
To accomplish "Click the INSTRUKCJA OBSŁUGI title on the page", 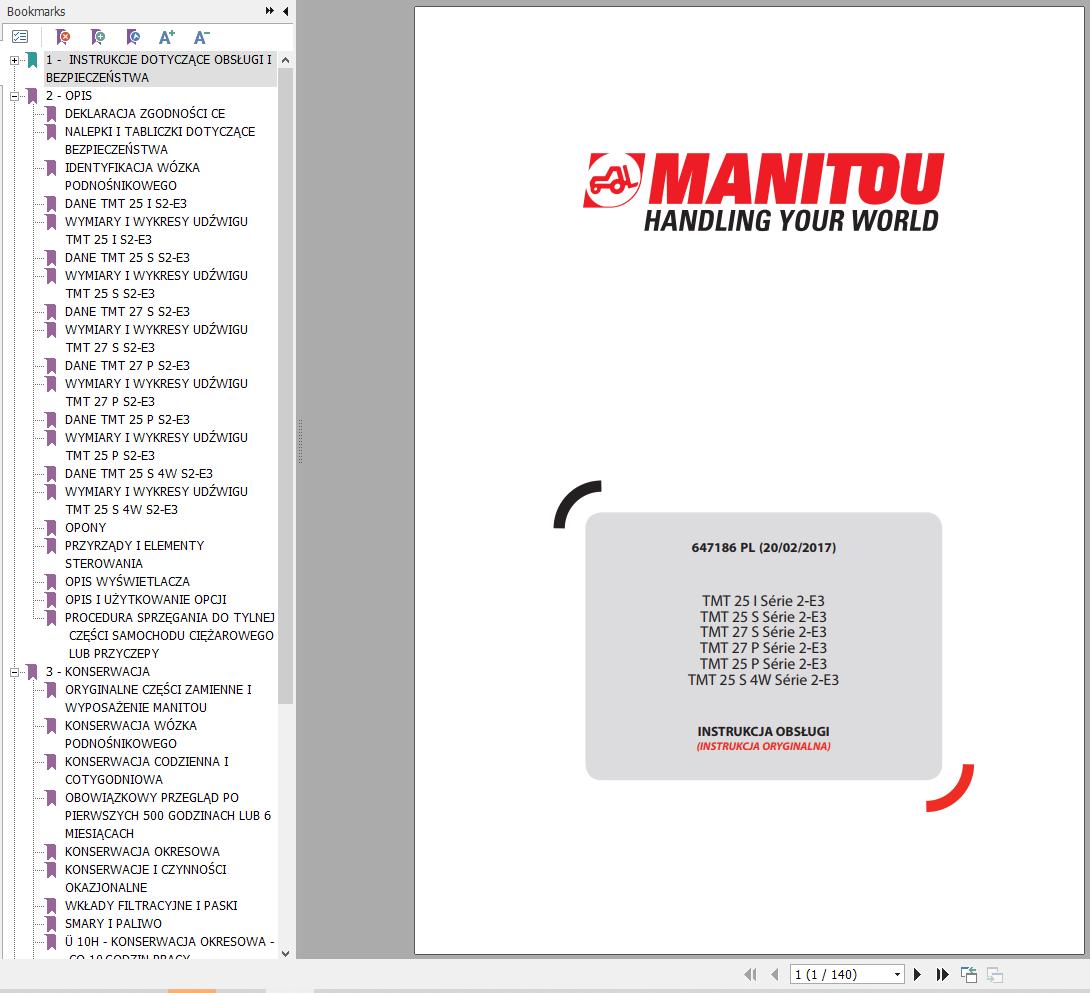I will 763,732.
